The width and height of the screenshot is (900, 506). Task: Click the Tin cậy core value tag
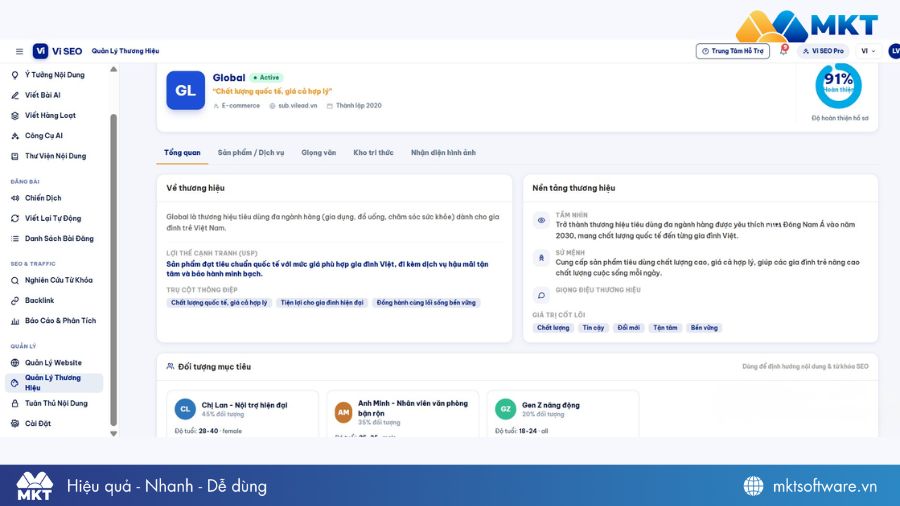(593, 328)
